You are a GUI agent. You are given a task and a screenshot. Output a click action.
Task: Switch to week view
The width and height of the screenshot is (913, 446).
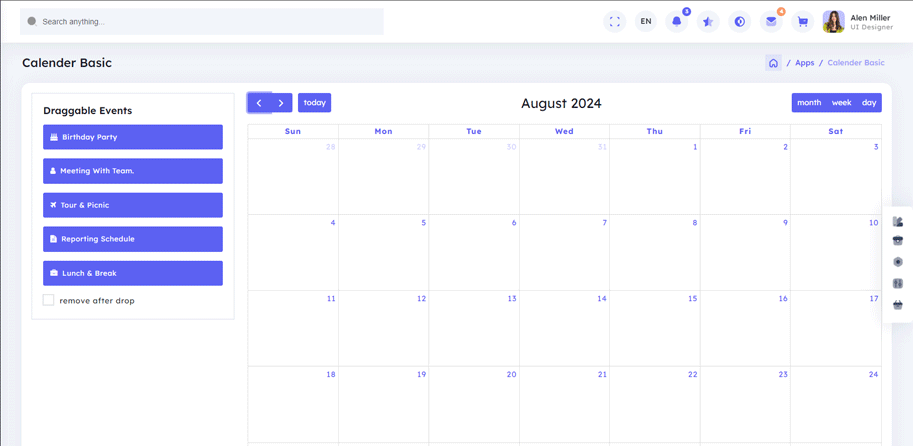[841, 103]
